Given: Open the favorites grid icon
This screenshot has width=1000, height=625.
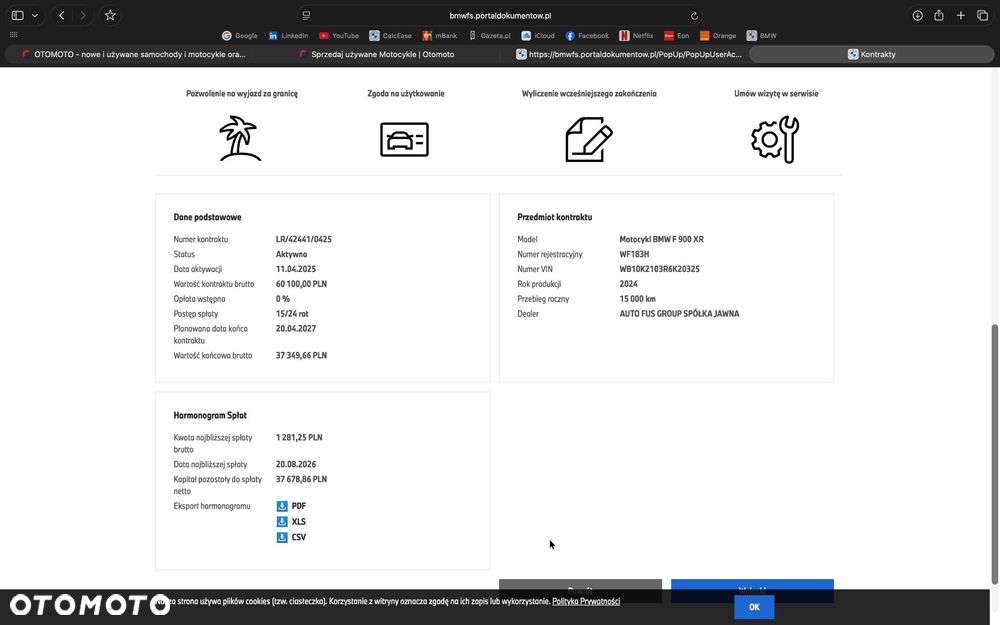Looking at the screenshot, I should tap(13, 35).
